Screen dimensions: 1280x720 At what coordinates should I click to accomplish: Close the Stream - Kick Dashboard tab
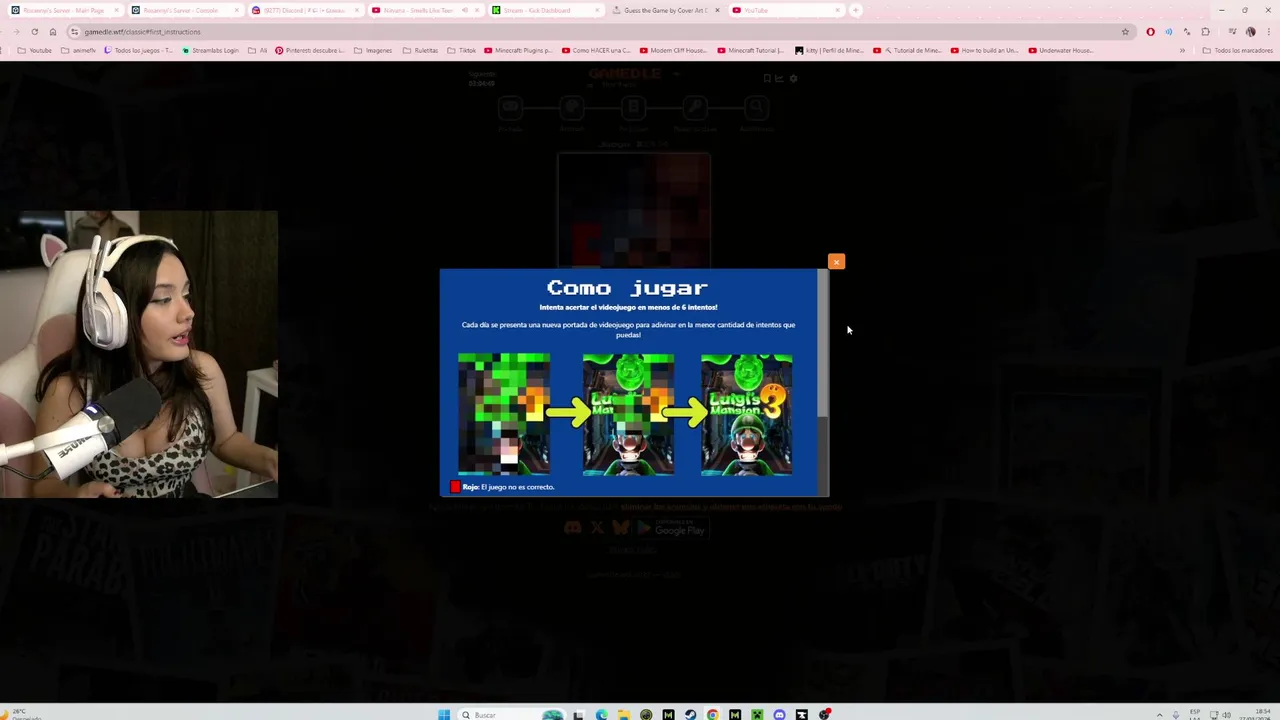pyautogui.click(x=596, y=10)
